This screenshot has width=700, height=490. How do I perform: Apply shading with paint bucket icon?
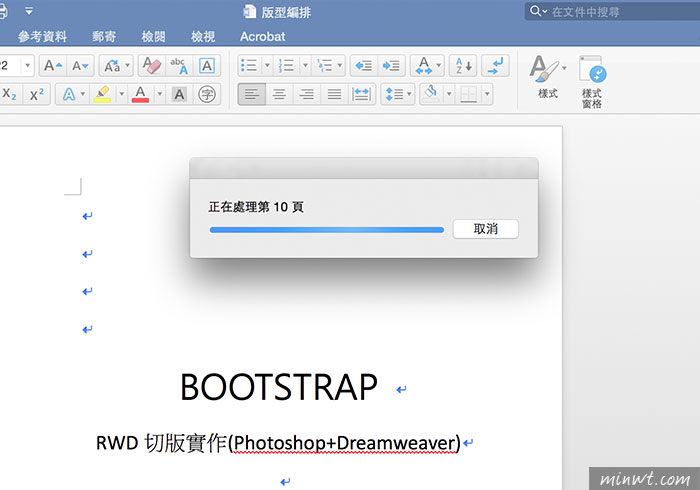[x=431, y=94]
